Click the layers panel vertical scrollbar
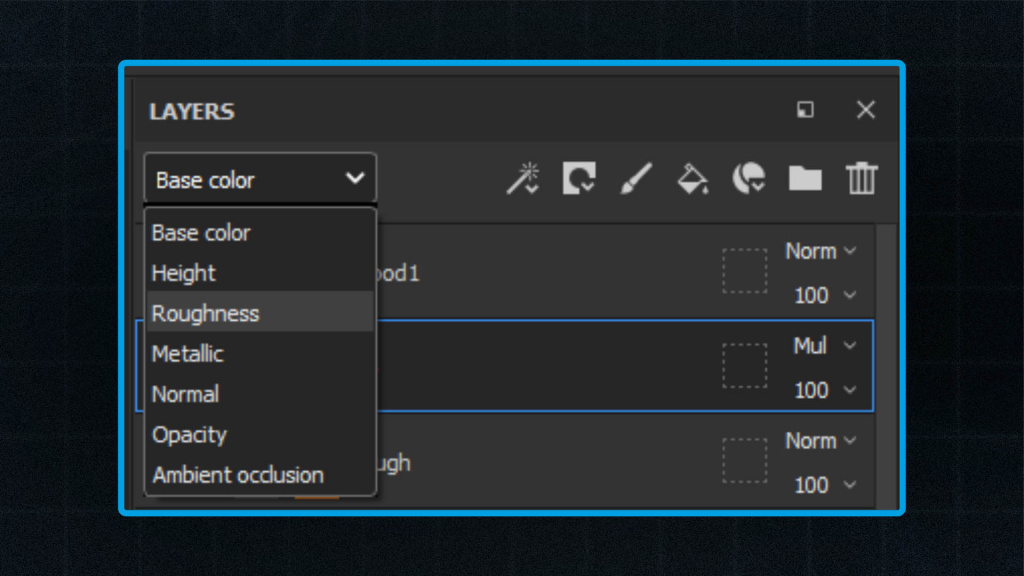This screenshot has height=576, width=1024. [886, 366]
